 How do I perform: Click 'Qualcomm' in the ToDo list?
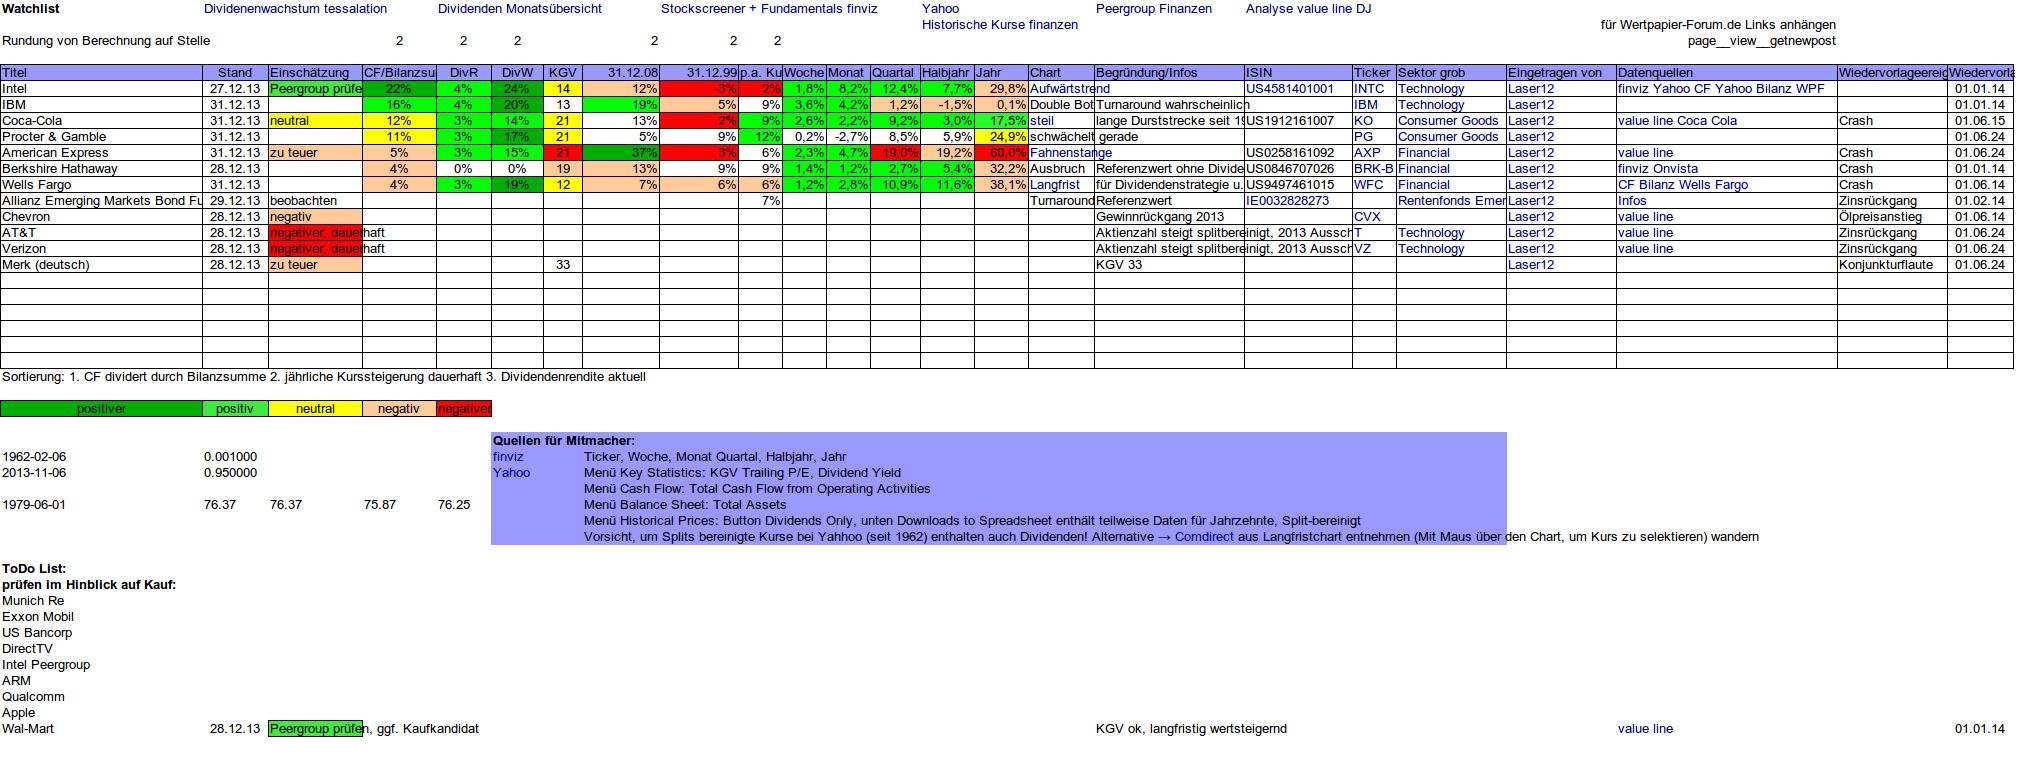point(33,697)
